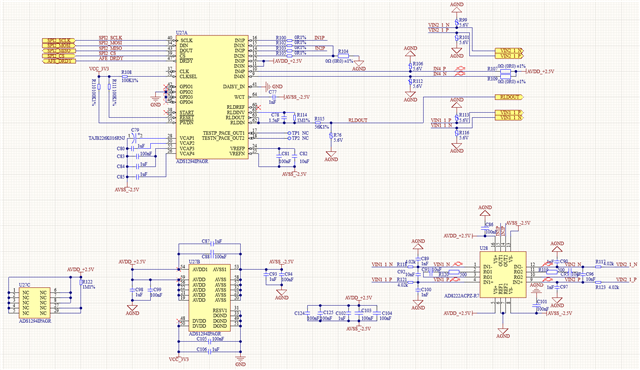
Task: Select capacitor C106 below U27B
Action: click(x=210, y=352)
